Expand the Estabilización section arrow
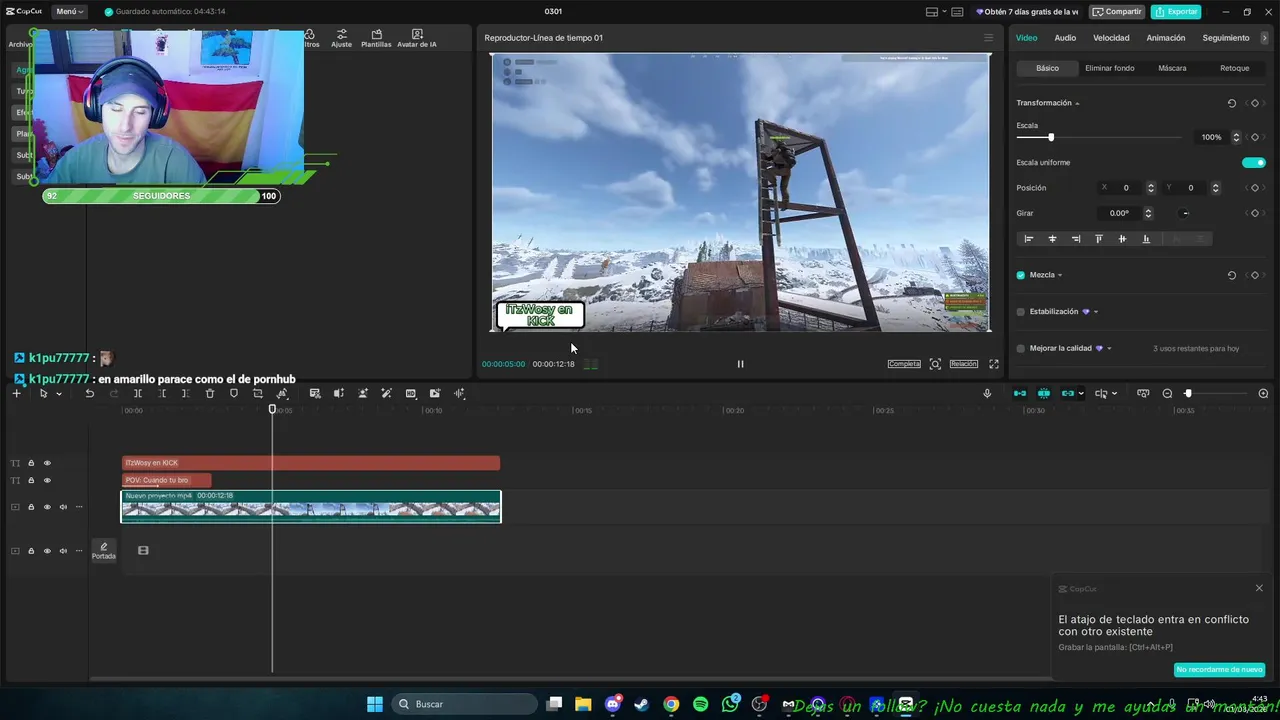 pyautogui.click(x=1096, y=312)
